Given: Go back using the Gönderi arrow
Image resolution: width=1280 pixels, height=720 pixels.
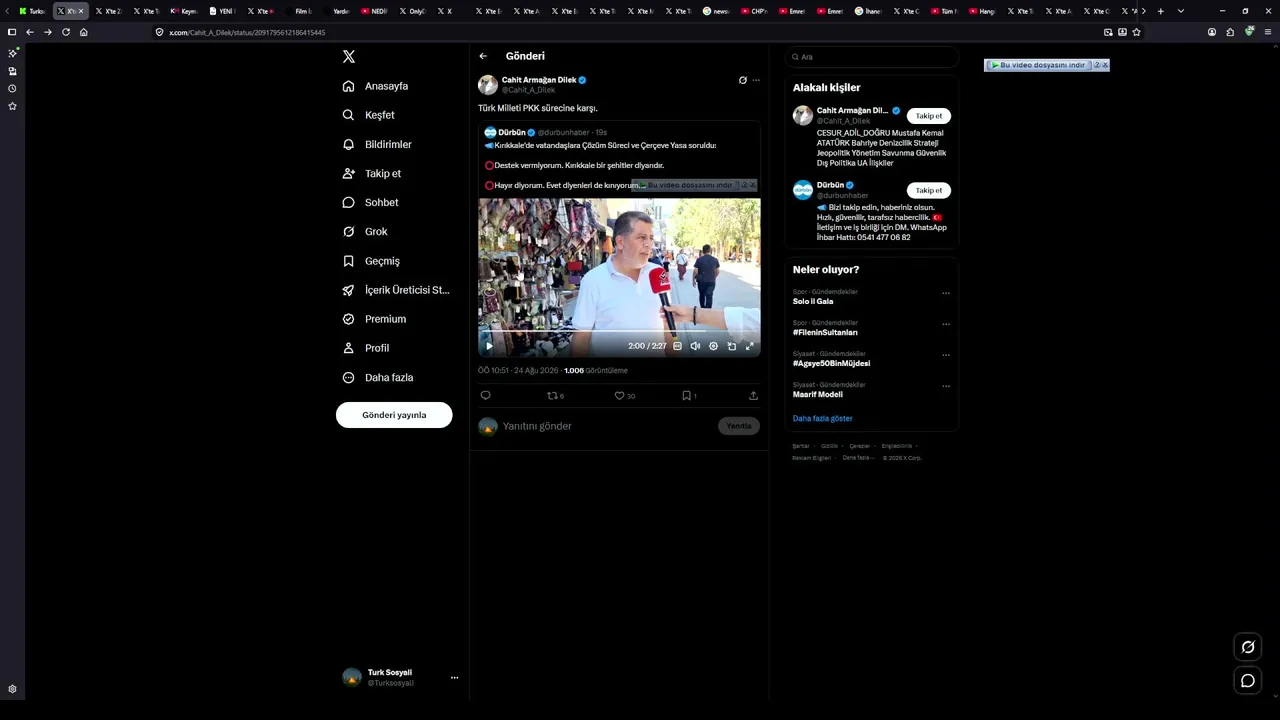Looking at the screenshot, I should tap(483, 56).
